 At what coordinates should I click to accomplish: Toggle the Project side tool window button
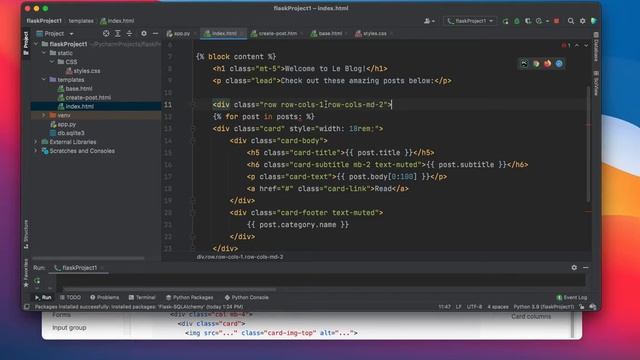26,43
